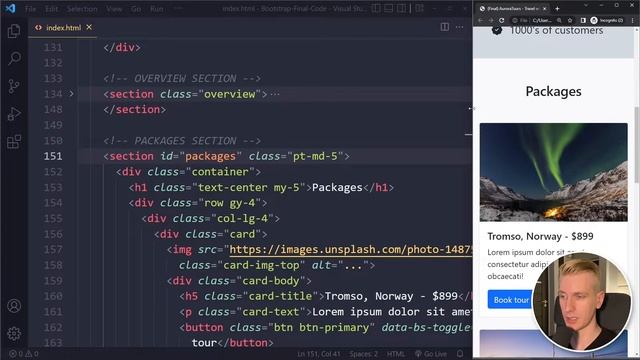Screen dimensions: 640x360
Task: Click the folded ellipsis after the overview section tag
Action: click(275, 94)
